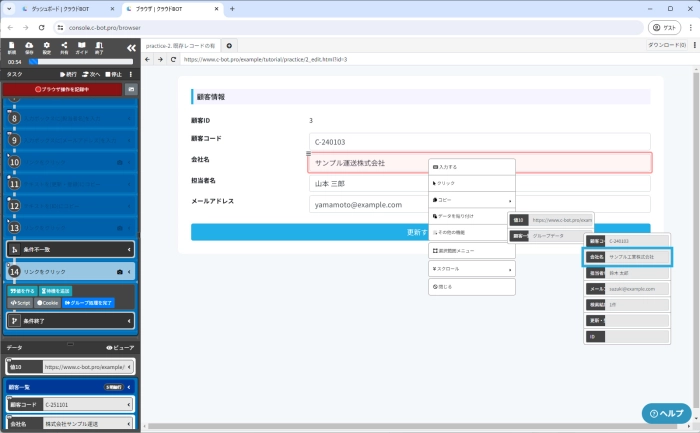The height and width of the screenshot is (433, 700).
Task: Open the 設定 (settings) gear icon
Action: [47, 47]
